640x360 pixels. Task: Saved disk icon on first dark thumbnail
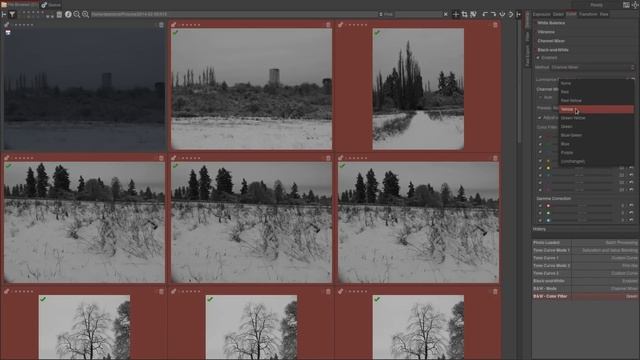pyautogui.click(x=8, y=33)
